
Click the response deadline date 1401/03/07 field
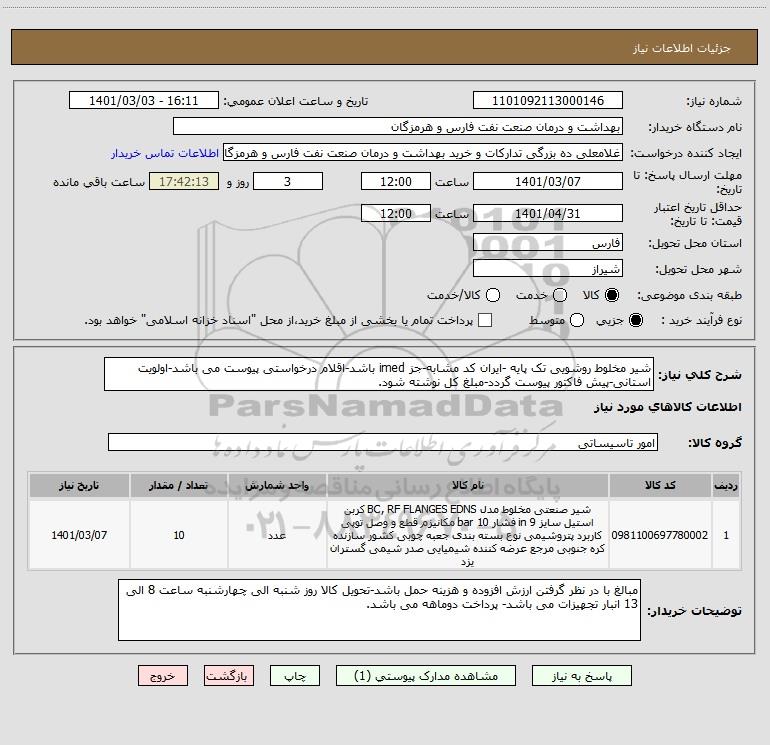click(548, 181)
